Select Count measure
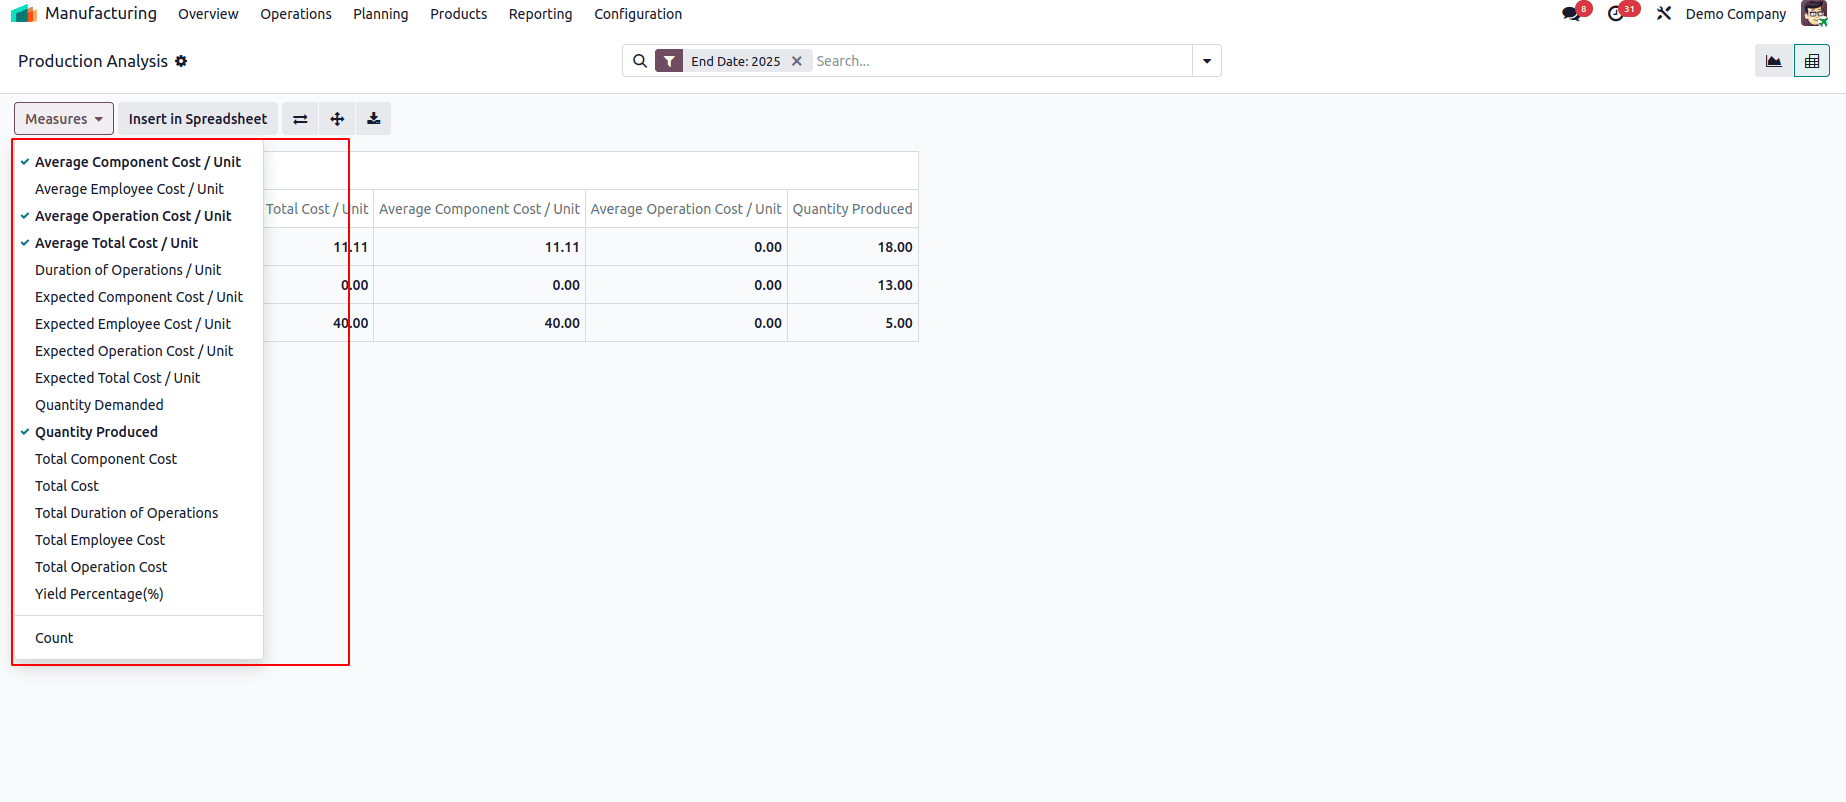 [x=138, y=638]
